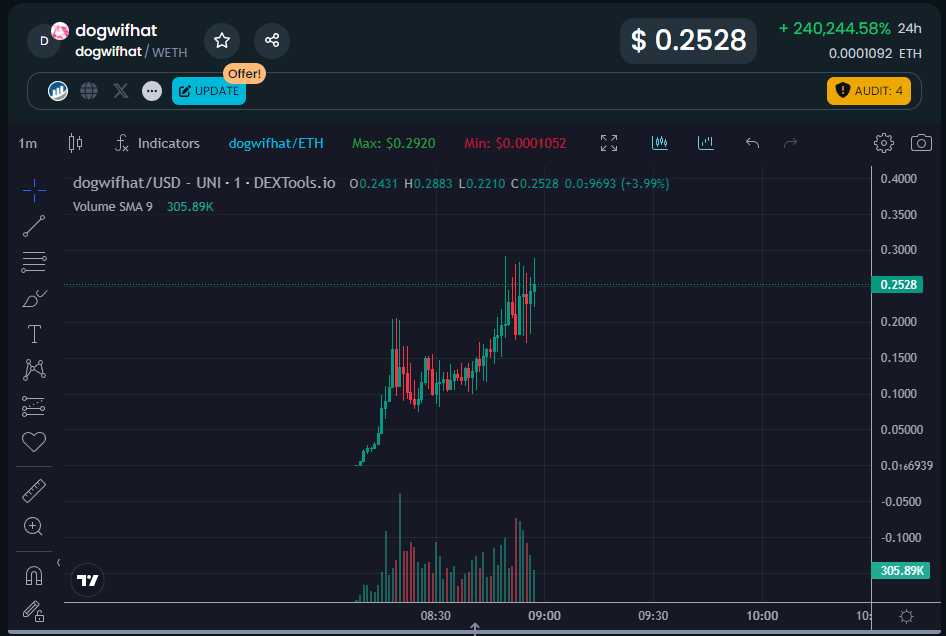Click the 24h percentage change value
This screenshot has height=636, width=946.
click(x=834, y=28)
